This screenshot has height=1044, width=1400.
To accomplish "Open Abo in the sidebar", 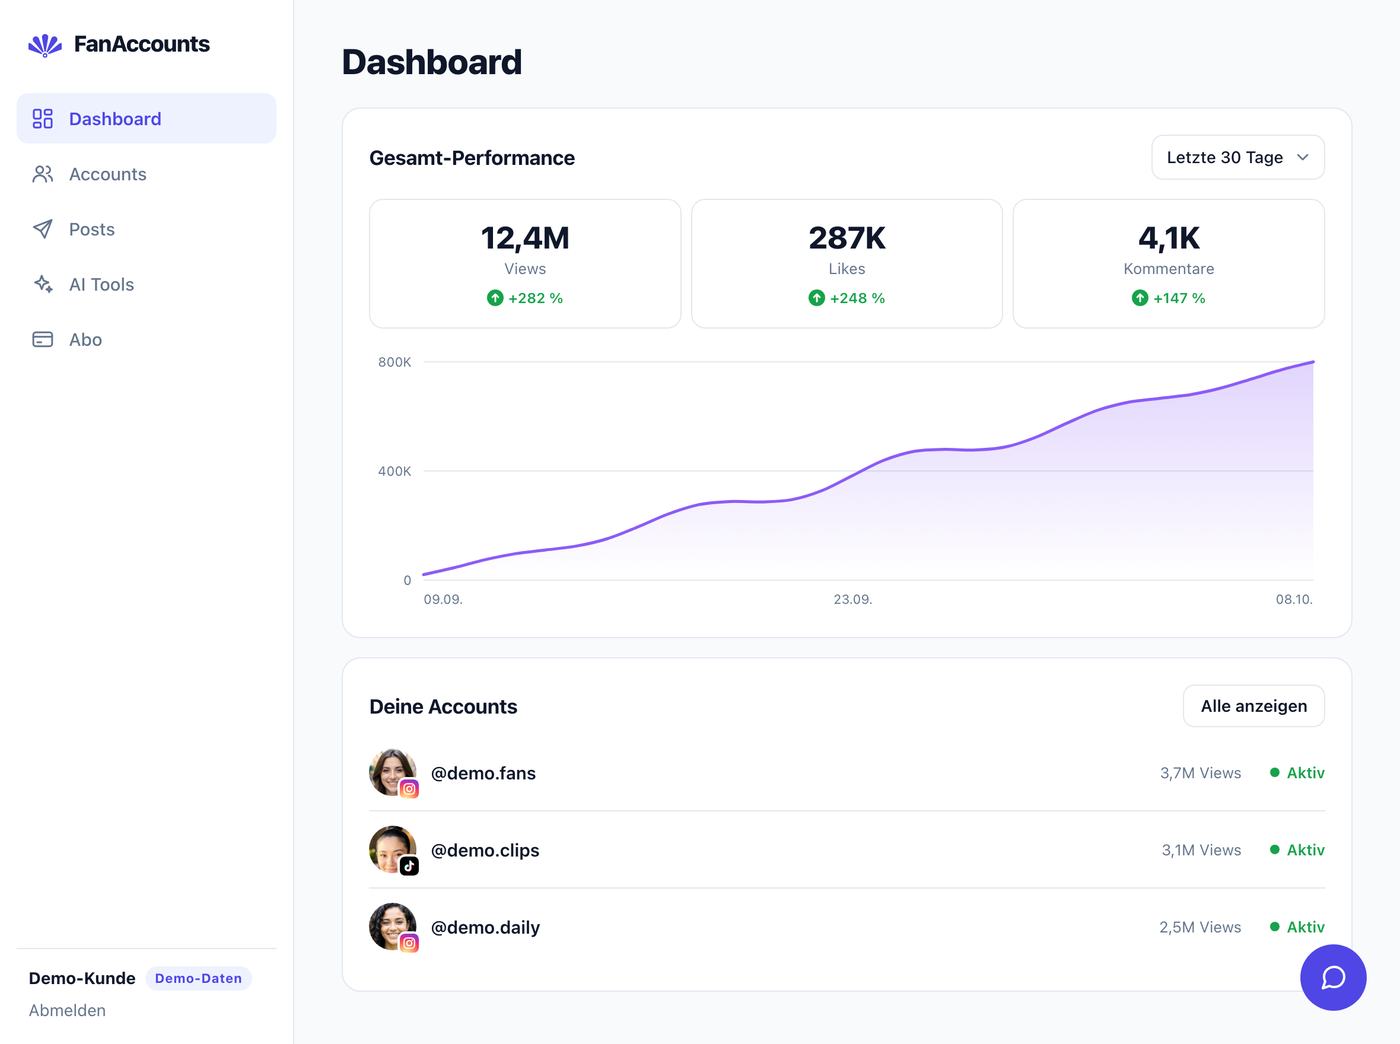I will [146, 339].
